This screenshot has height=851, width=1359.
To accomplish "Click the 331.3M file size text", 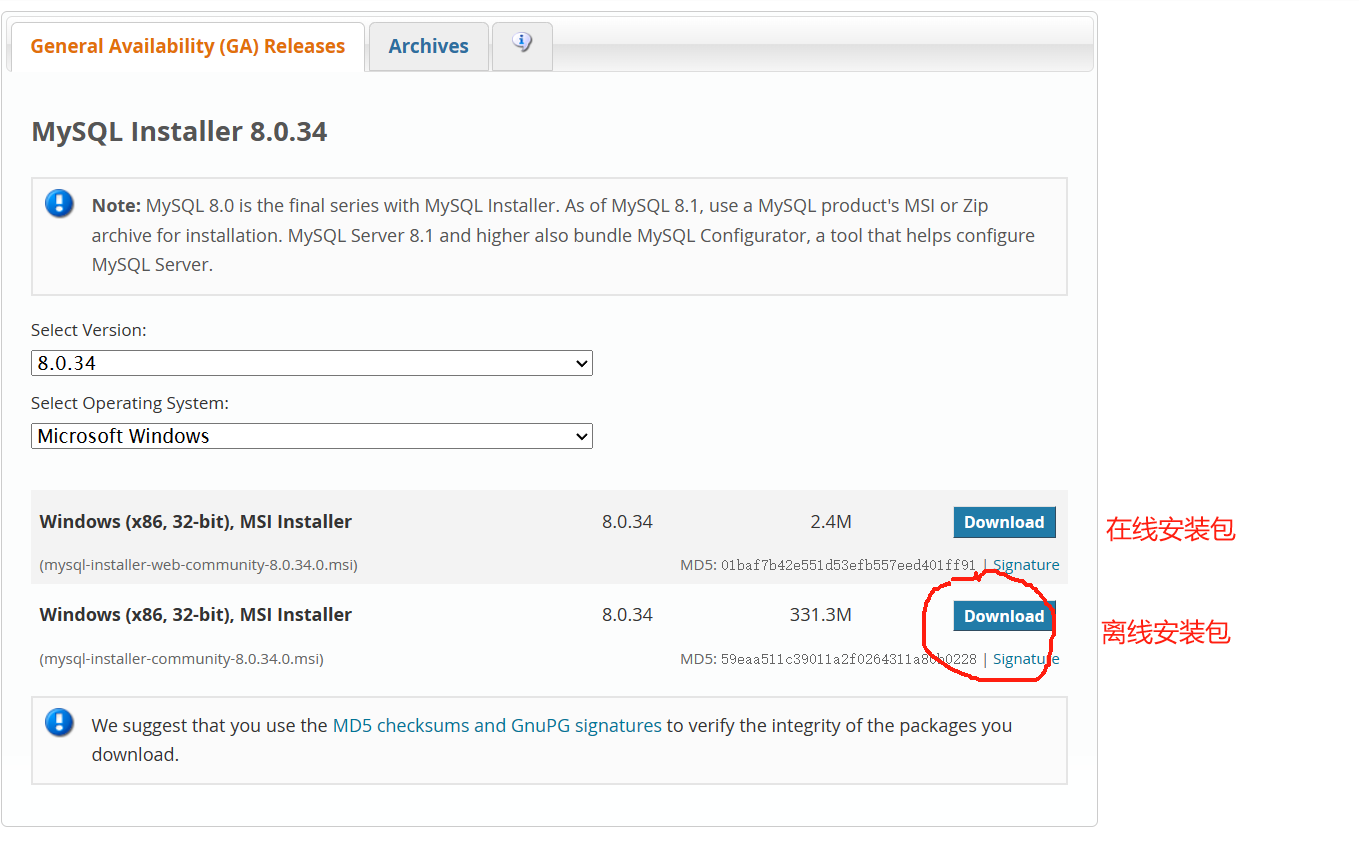I will (x=821, y=615).
